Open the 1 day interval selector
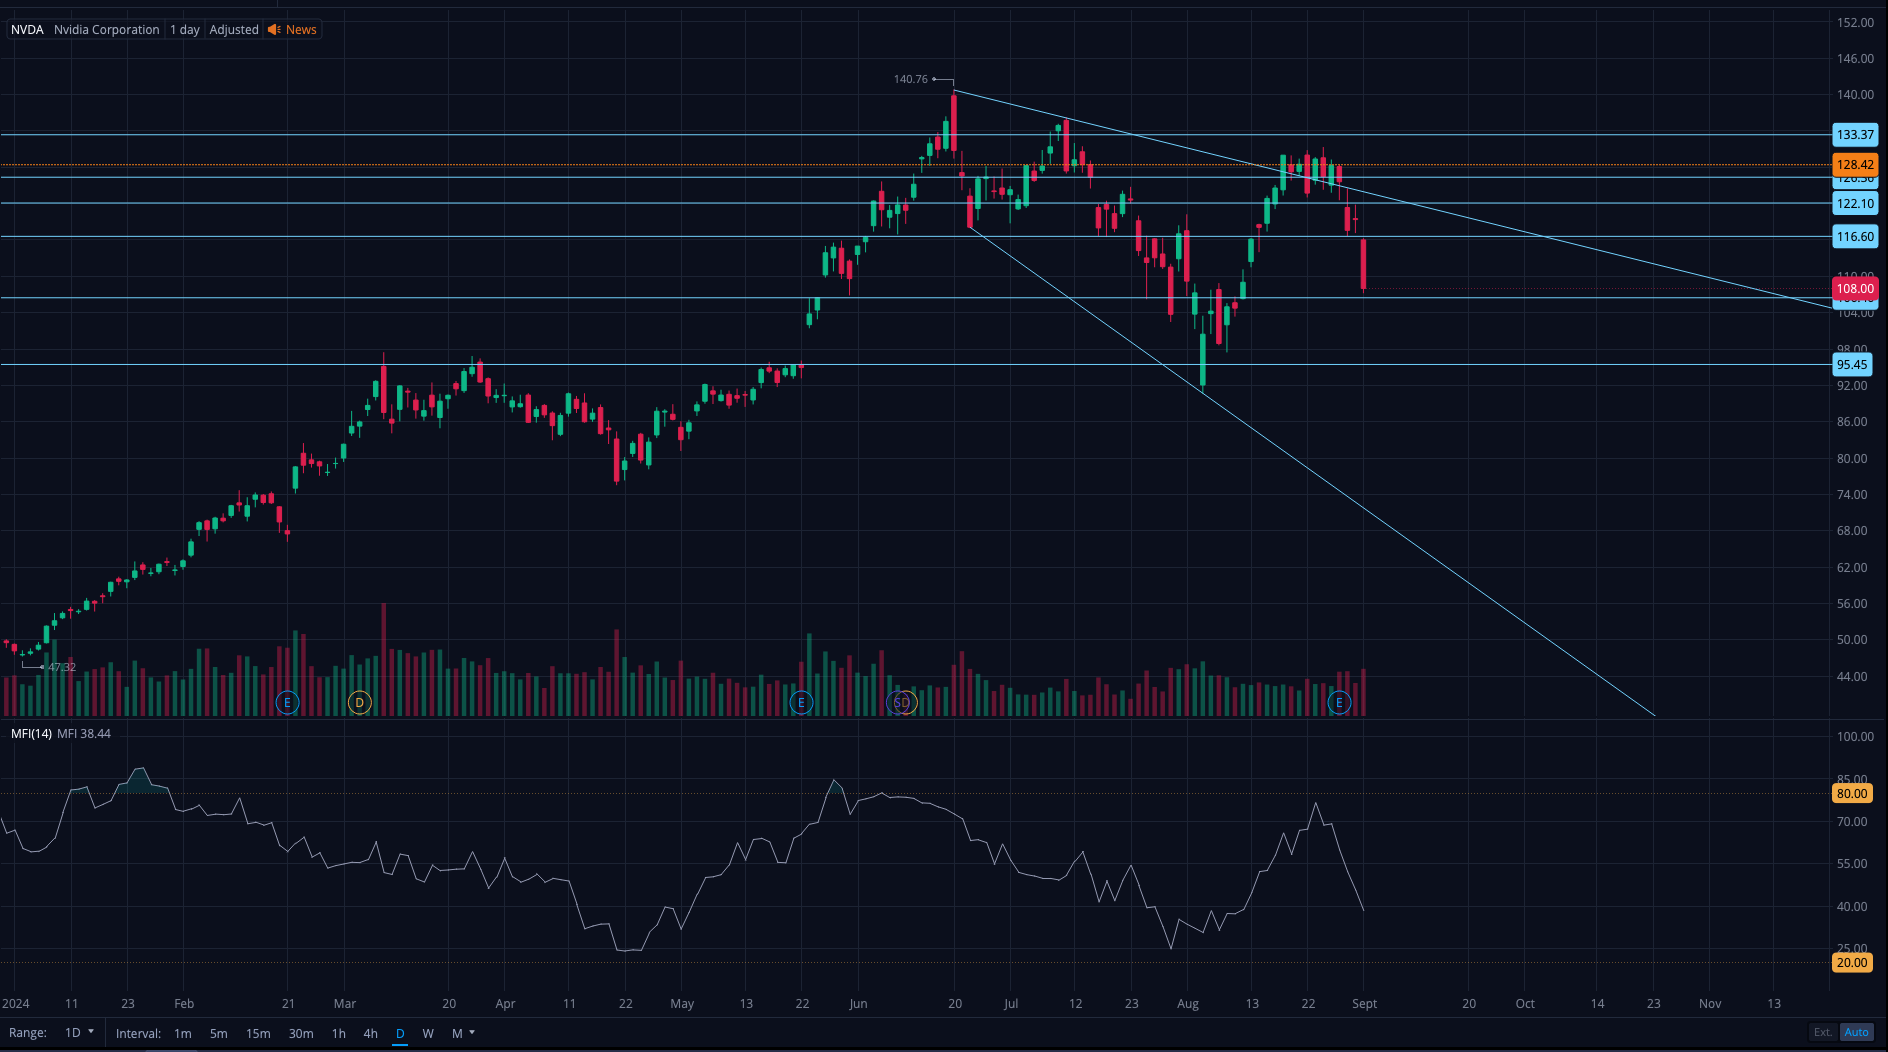The width and height of the screenshot is (1888, 1052). point(185,30)
